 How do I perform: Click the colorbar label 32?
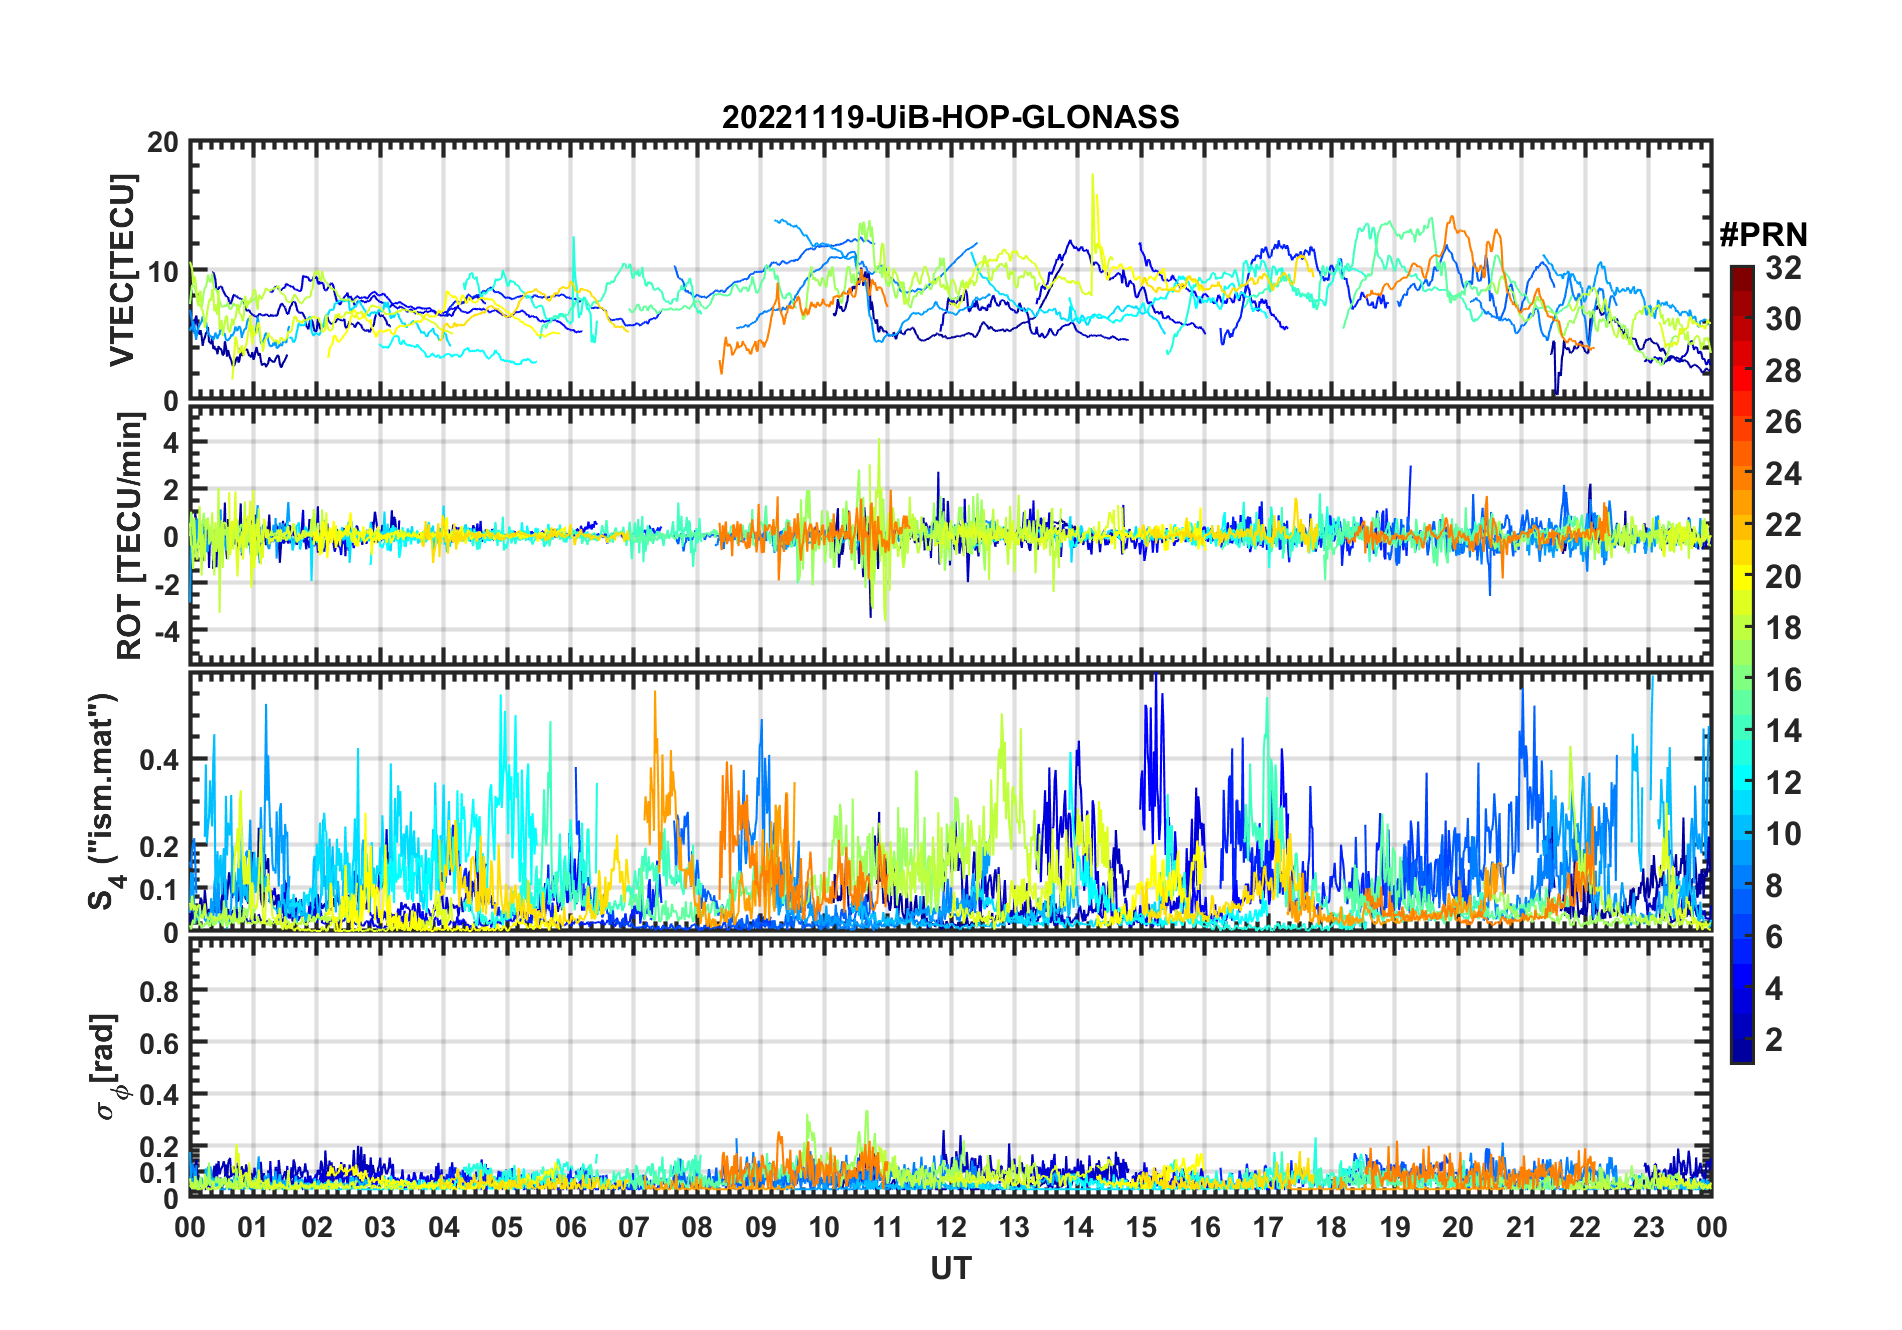1783,267
